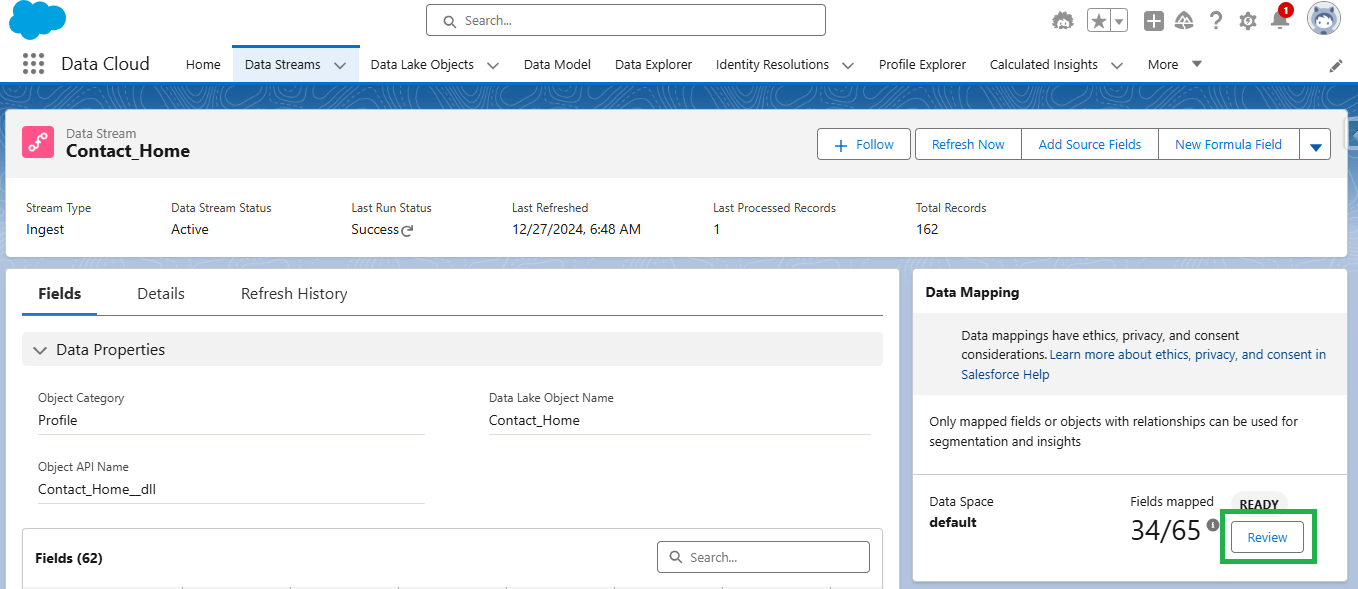The width and height of the screenshot is (1358, 589).
Task: Open the Setup gear icon
Action: pyautogui.click(x=1248, y=21)
